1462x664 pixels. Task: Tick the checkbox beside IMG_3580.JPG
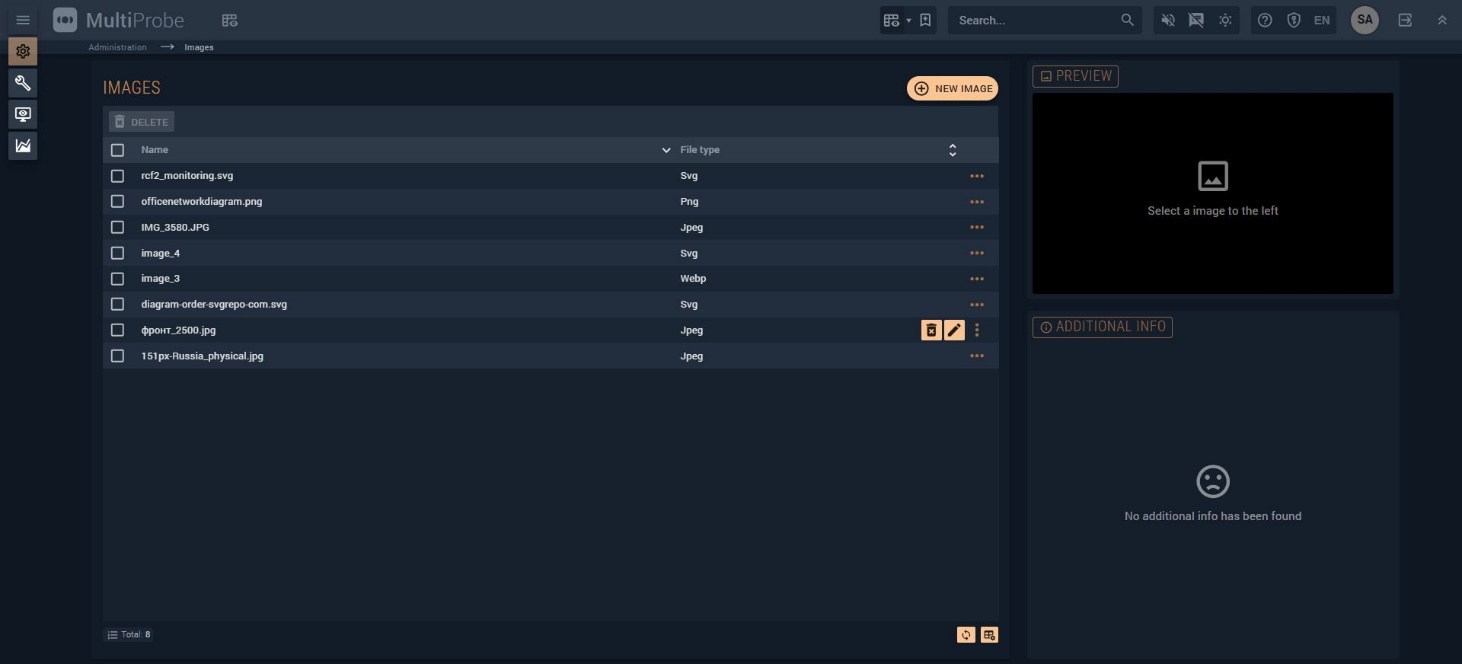(117, 227)
